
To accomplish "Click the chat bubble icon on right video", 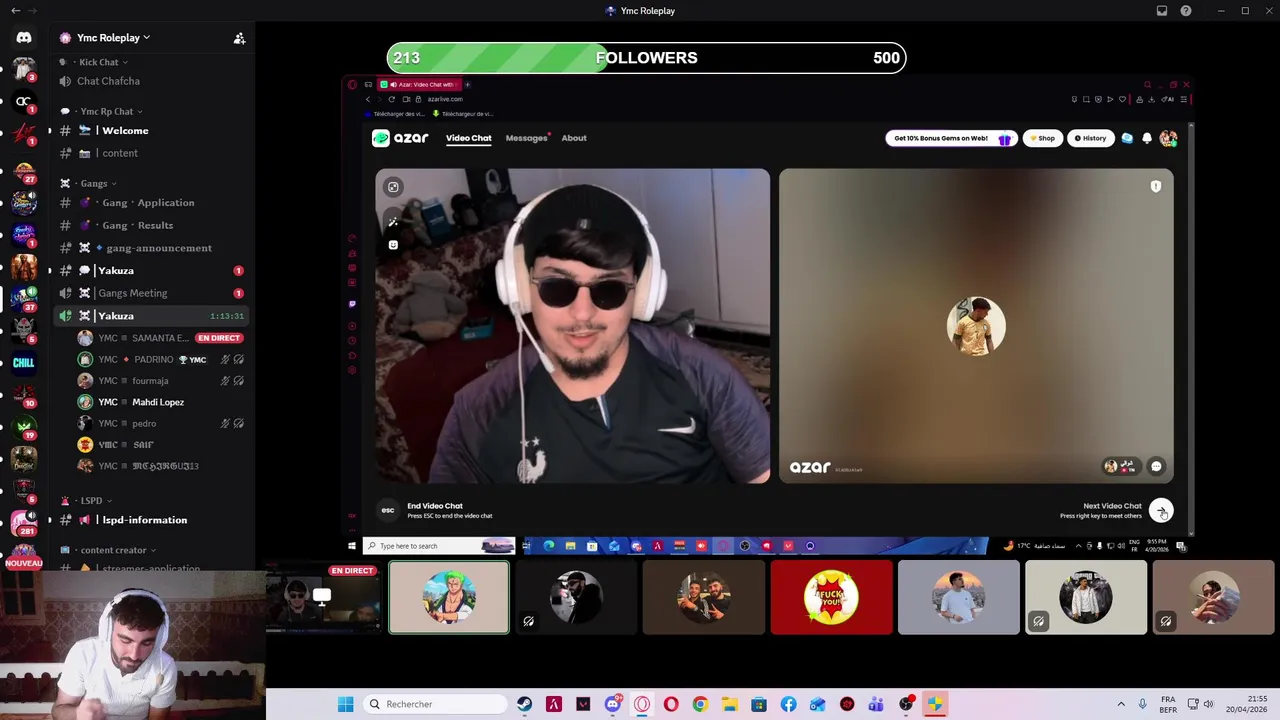I will coord(1156,466).
